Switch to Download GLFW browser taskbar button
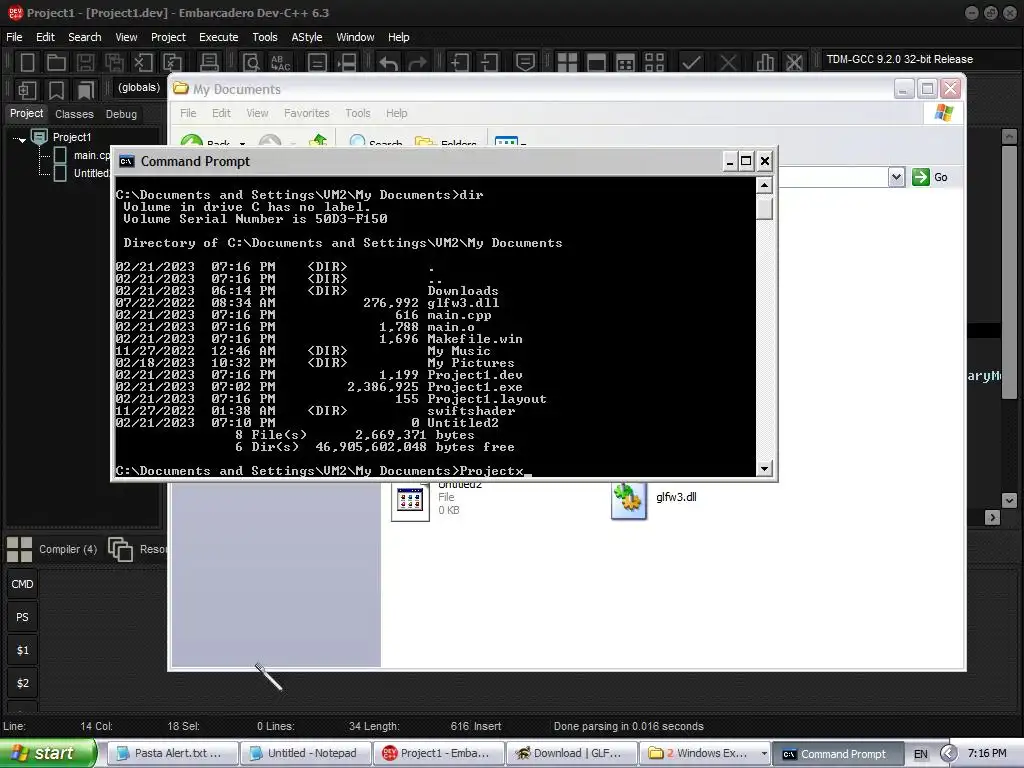The image size is (1024, 768). [x=571, y=754]
